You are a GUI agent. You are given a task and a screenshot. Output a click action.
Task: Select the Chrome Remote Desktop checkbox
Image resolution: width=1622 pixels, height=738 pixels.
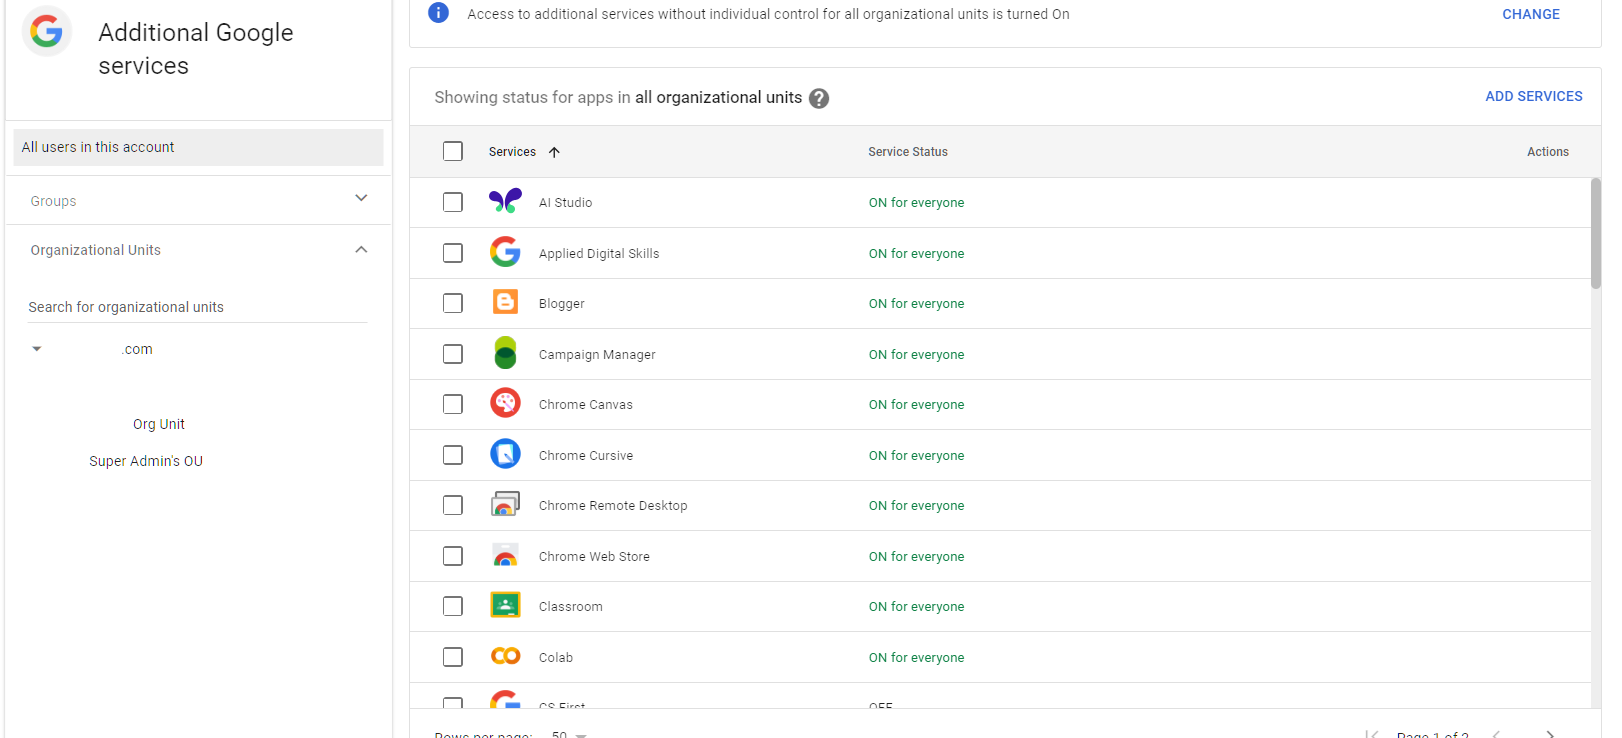[453, 505]
